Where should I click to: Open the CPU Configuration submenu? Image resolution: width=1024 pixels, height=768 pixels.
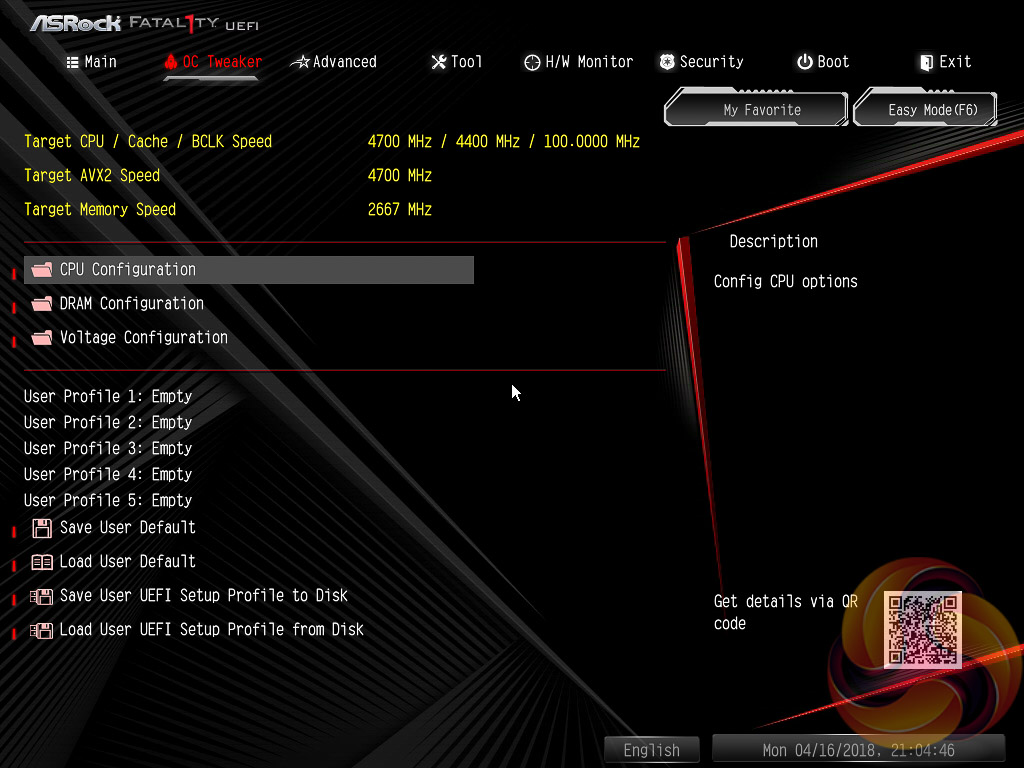[x=249, y=270]
